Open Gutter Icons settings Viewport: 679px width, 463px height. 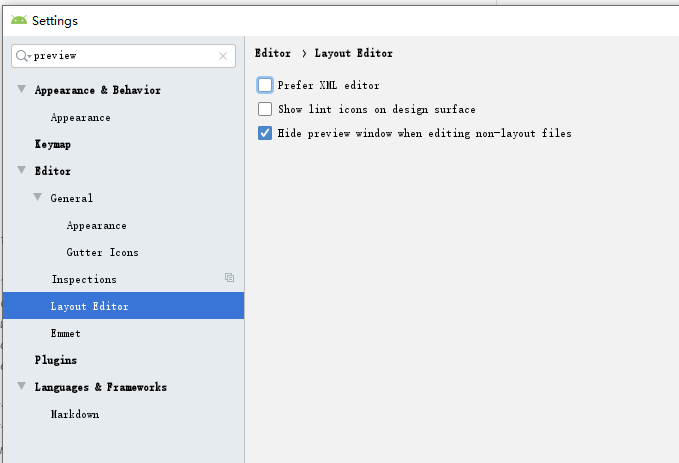point(103,252)
